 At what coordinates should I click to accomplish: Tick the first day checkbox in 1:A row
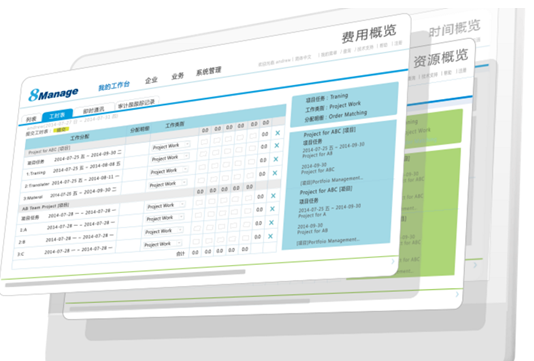click(x=198, y=216)
